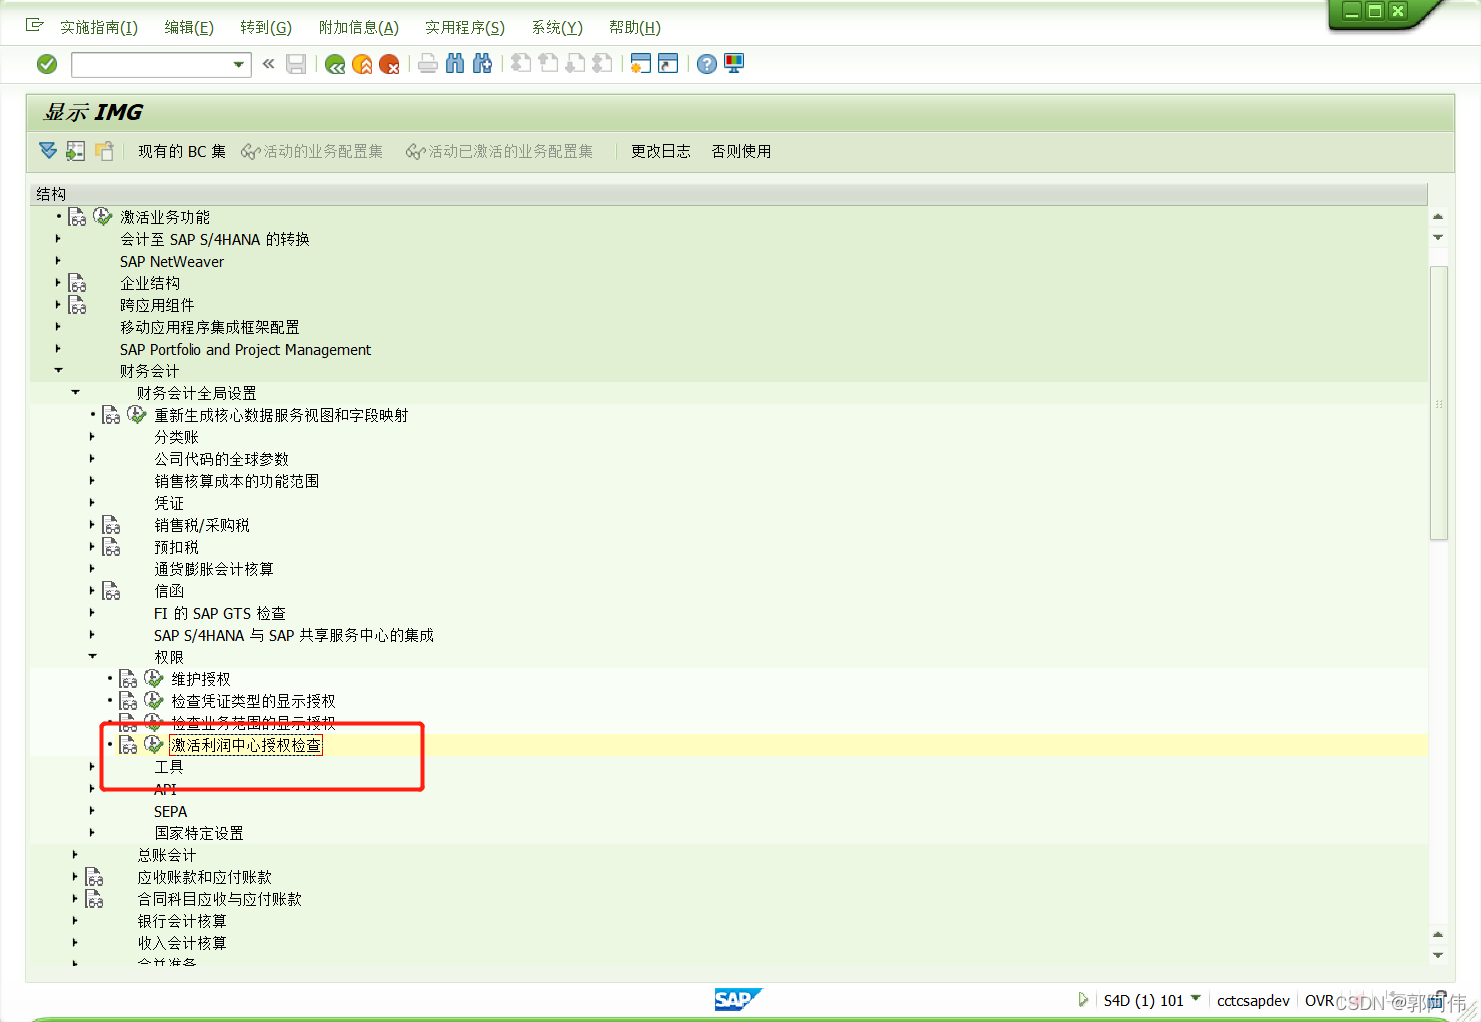Open documentation icon for 企业结构

tap(78, 283)
